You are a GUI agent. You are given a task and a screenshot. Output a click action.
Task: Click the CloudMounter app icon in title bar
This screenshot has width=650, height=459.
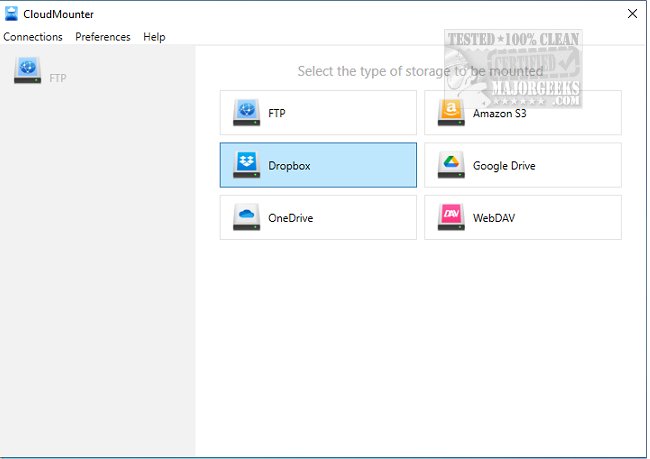tap(11, 14)
